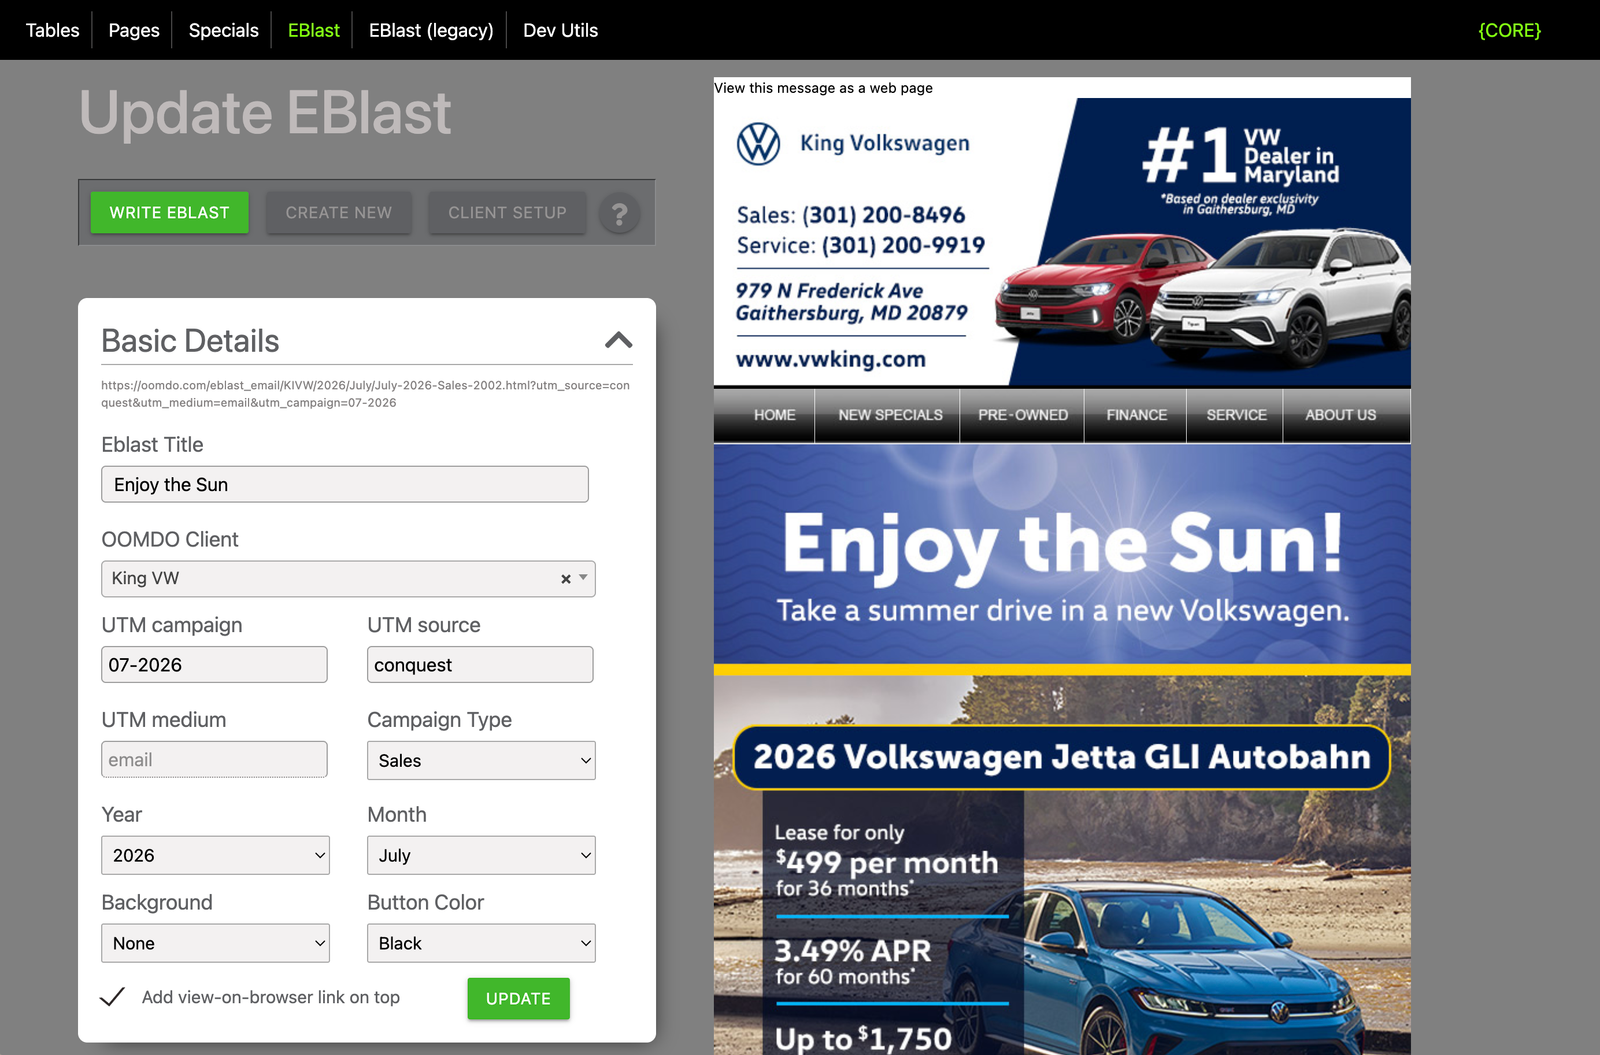Click the Create New button
Image resolution: width=1600 pixels, height=1055 pixels.
pyautogui.click(x=339, y=213)
